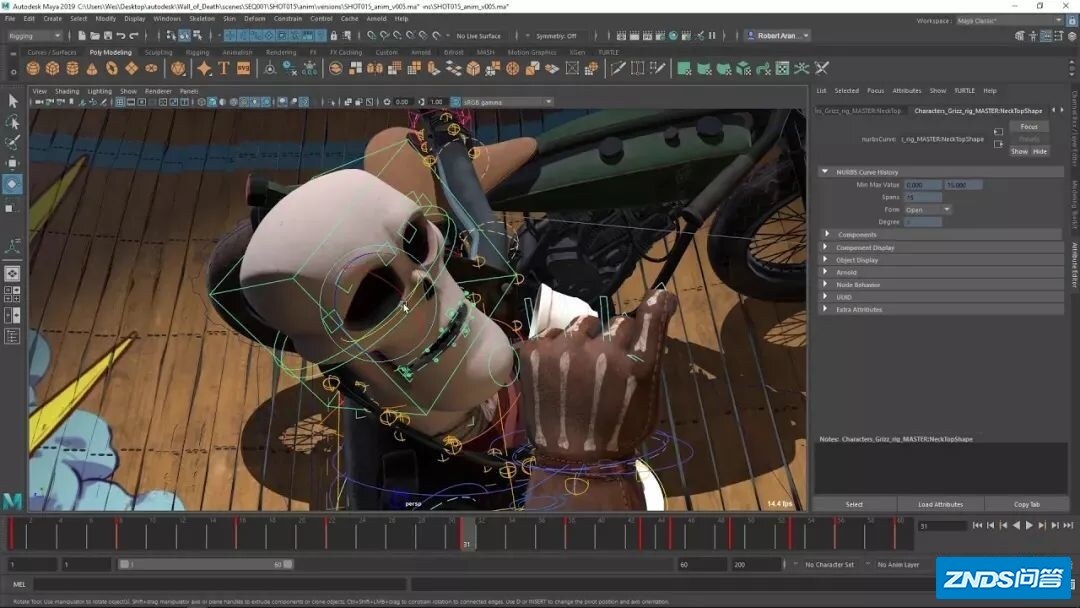This screenshot has height=608, width=1080.
Task: Click the Focus button in Attribute Editor
Action: tap(1029, 127)
